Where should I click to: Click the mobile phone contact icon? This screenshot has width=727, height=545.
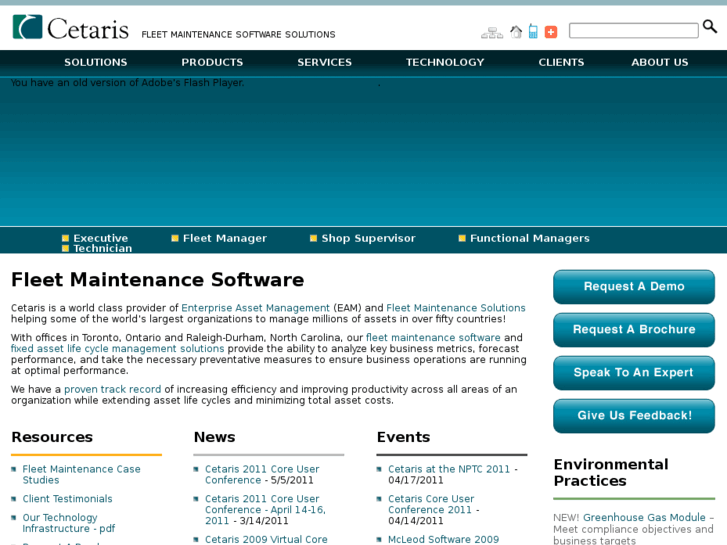pyautogui.click(x=533, y=32)
